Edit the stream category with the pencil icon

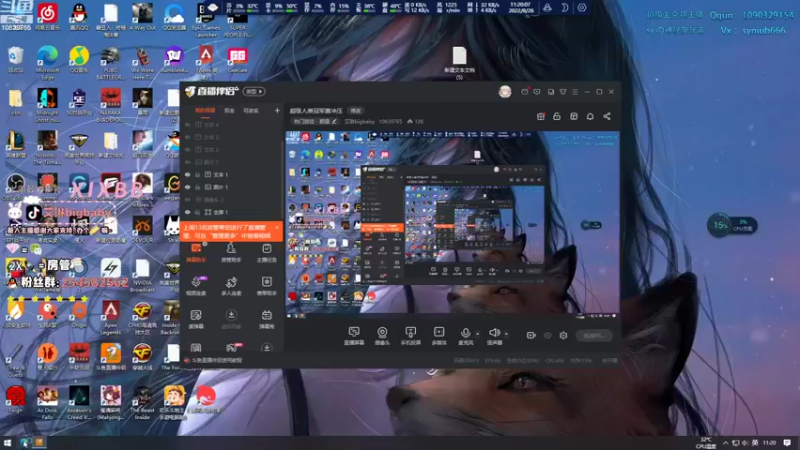pyautogui.click(x=334, y=121)
